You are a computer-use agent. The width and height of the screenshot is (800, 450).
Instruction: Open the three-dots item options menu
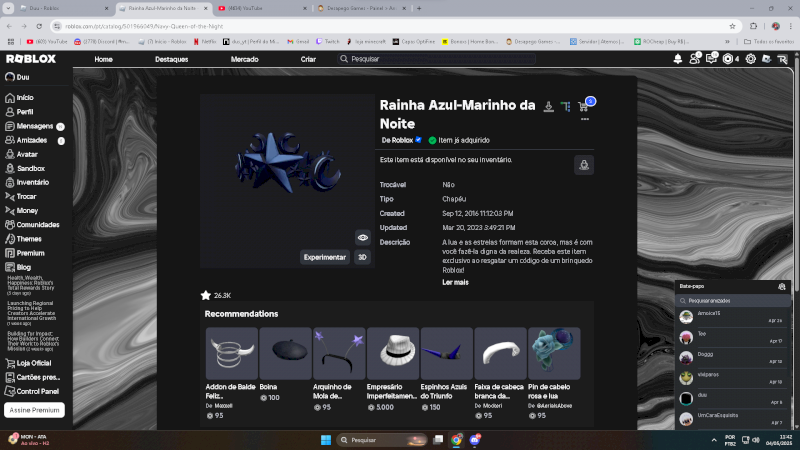585,119
